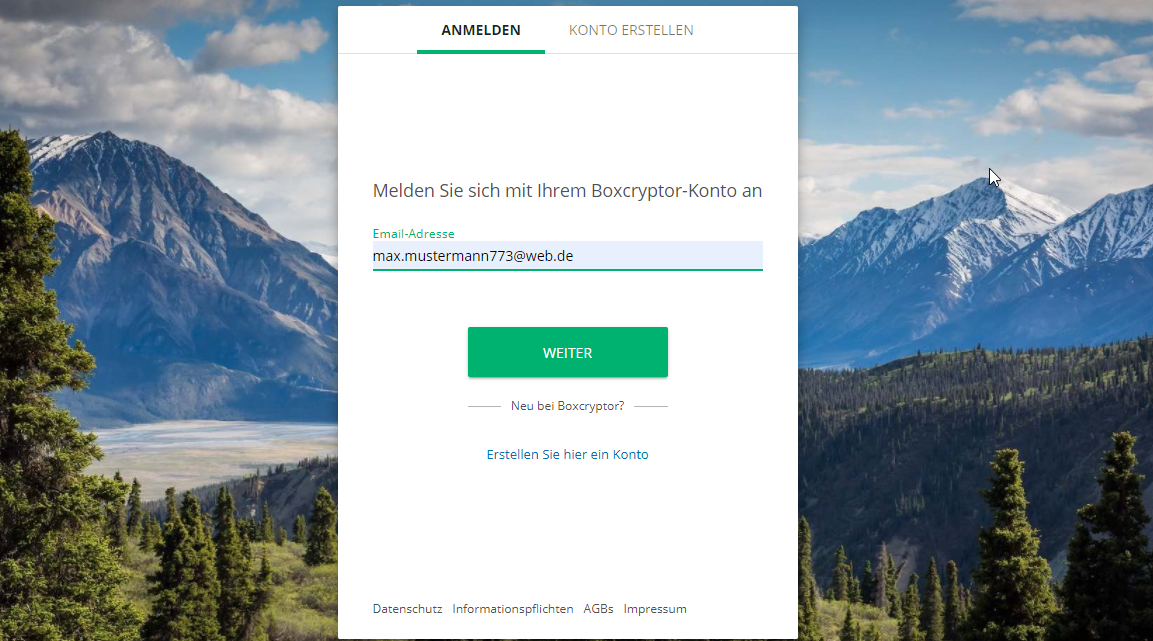Focus the Email-Adresse input field
This screenshot has width=1153, height=641.
click(x=568, y=256)
